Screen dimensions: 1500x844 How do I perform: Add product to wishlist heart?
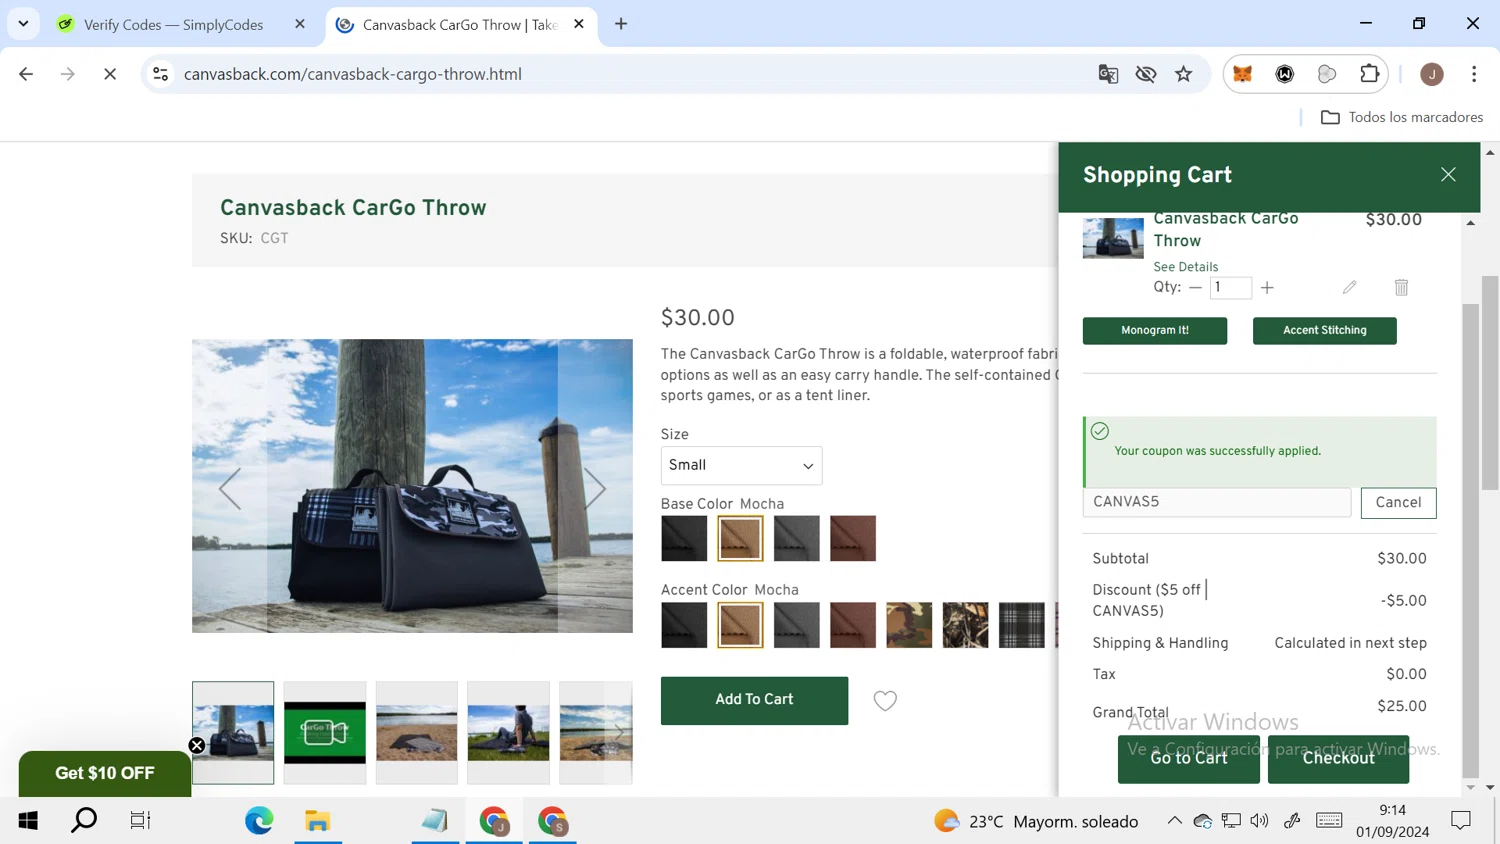point(885,700)
